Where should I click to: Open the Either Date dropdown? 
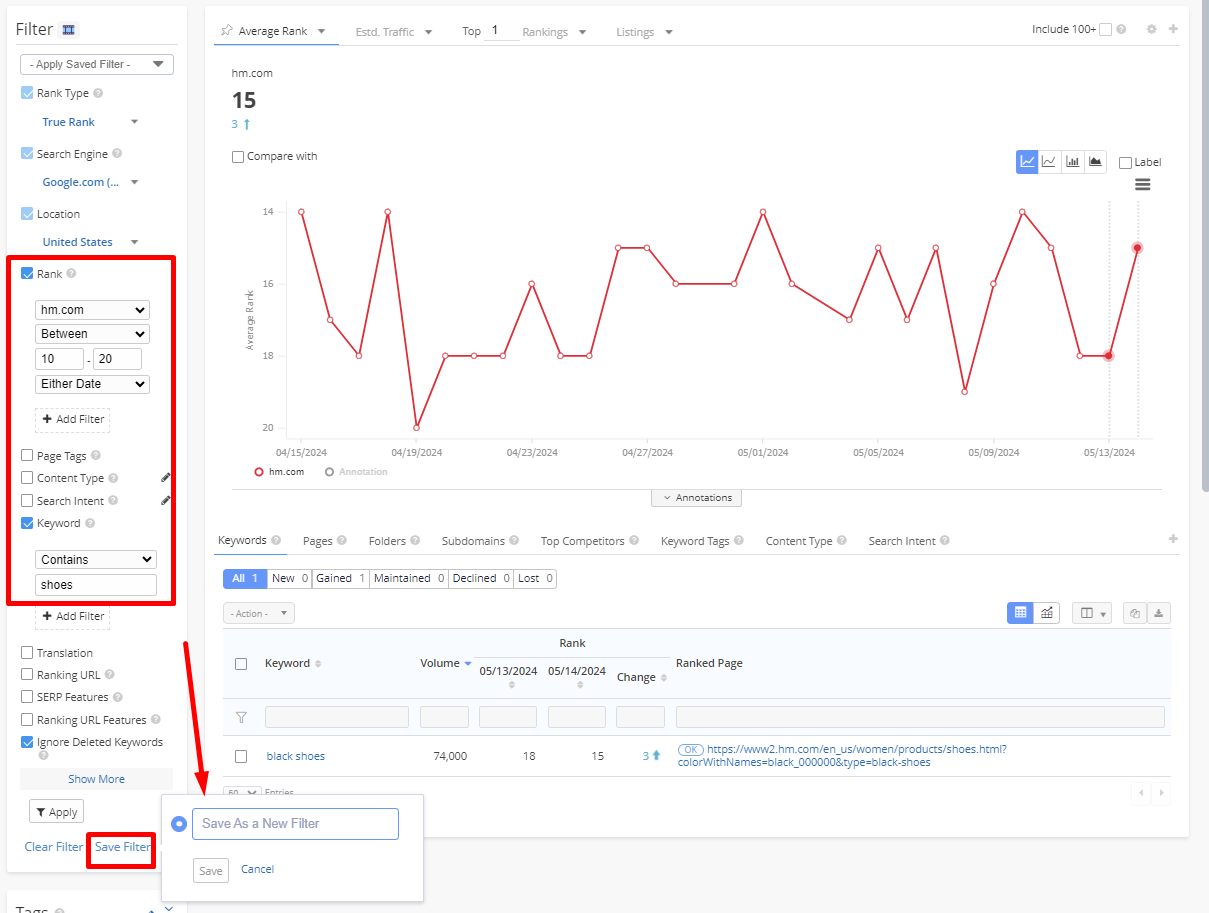(x=92, y=384)
